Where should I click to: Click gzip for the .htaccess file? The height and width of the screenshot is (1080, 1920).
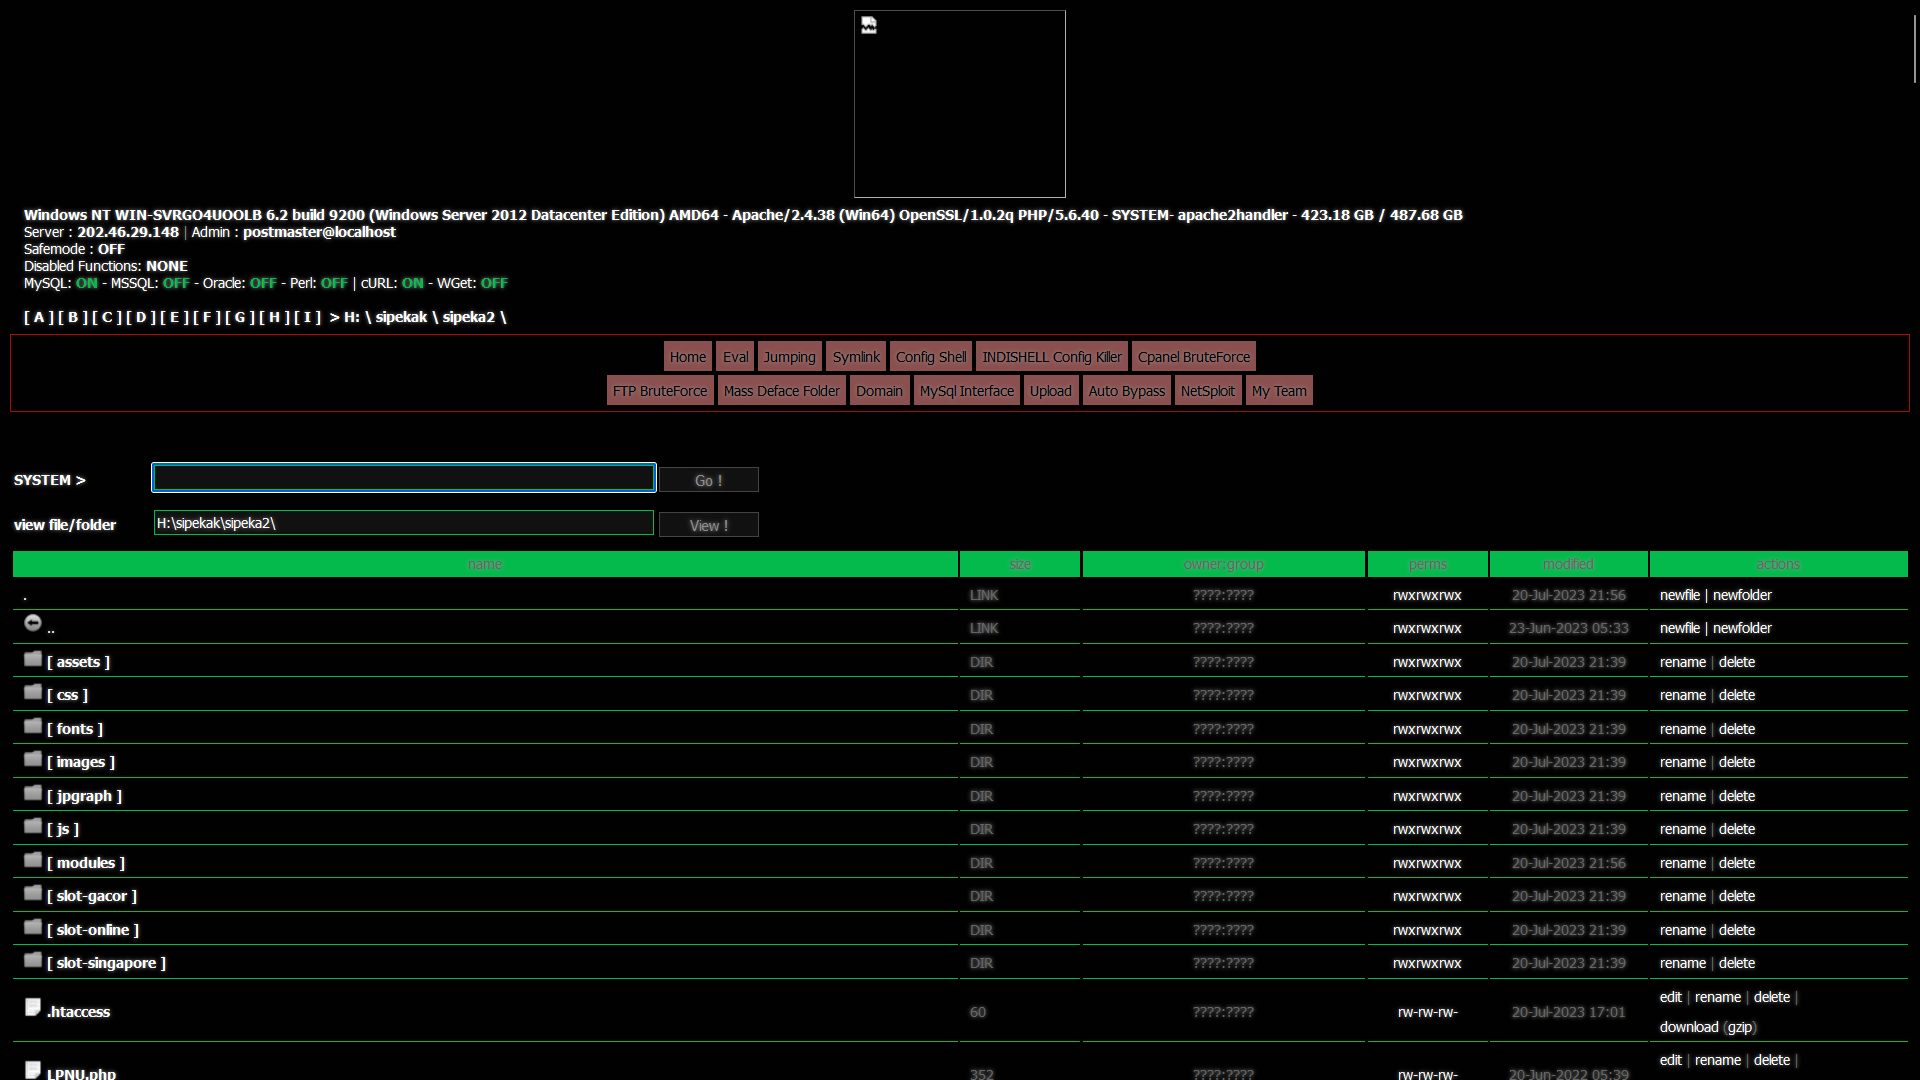pyautogui.click(x=1740, y=1027)
